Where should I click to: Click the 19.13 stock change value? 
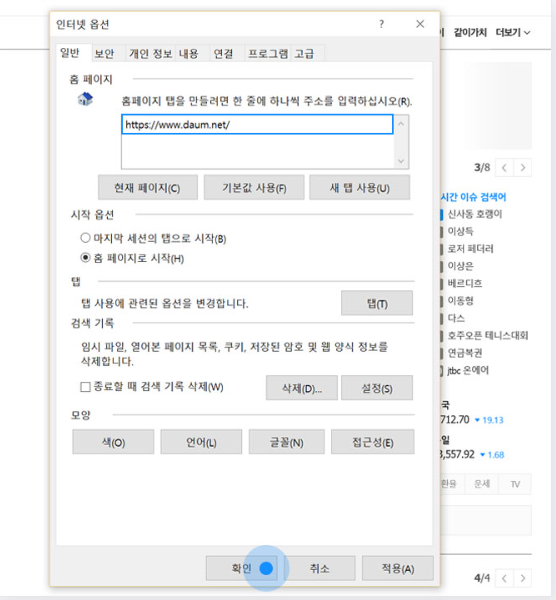pos(493,420)
